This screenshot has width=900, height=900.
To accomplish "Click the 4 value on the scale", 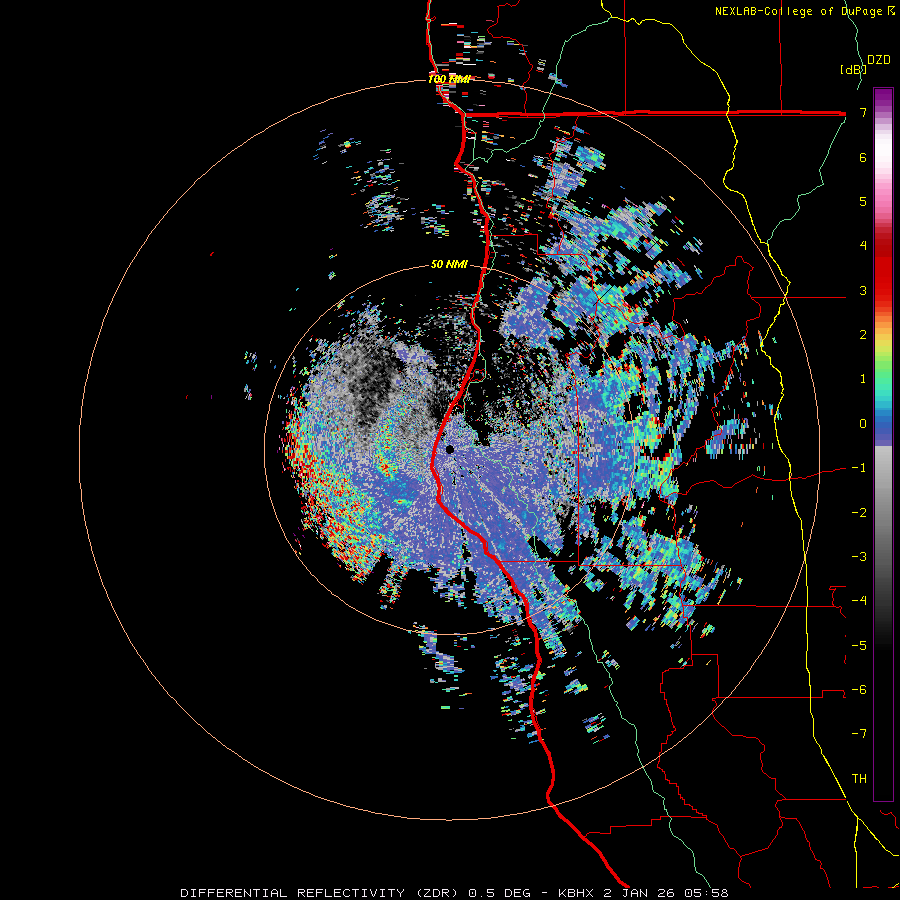I will pos(863,246).
